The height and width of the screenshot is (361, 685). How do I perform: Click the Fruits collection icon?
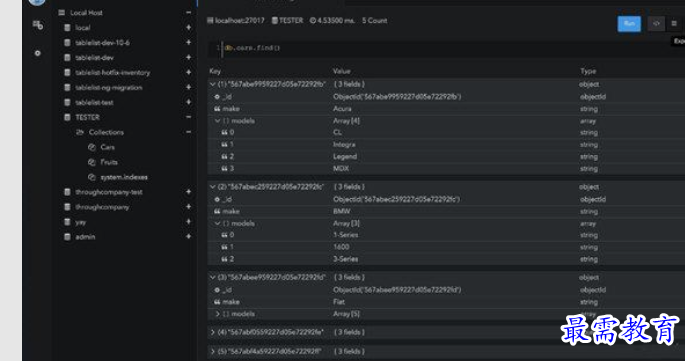(92, 162)
